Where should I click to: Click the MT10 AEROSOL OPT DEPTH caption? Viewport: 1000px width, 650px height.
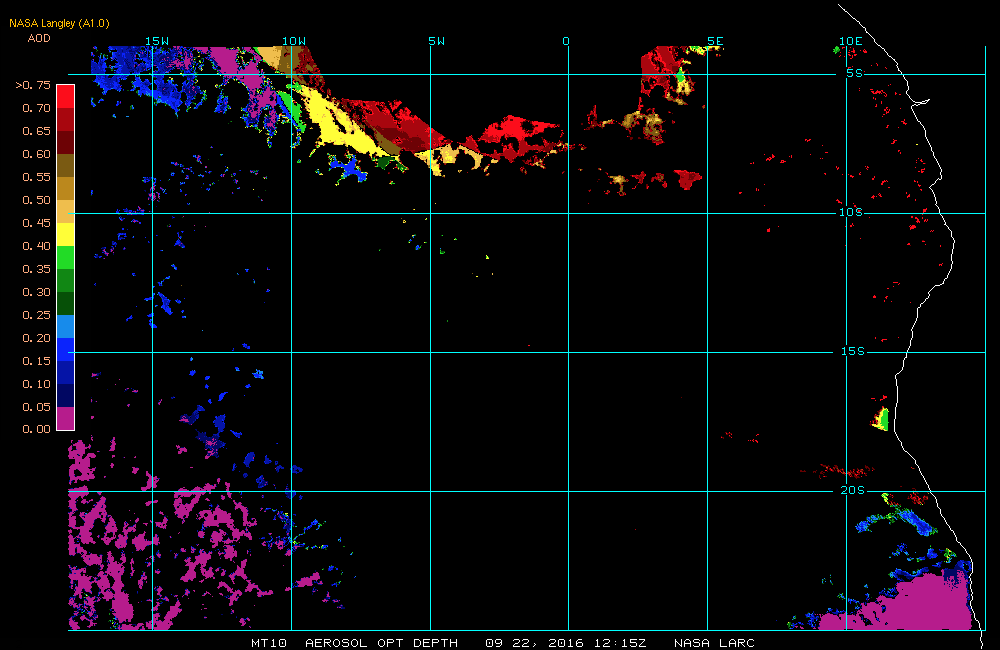point(354,643)
